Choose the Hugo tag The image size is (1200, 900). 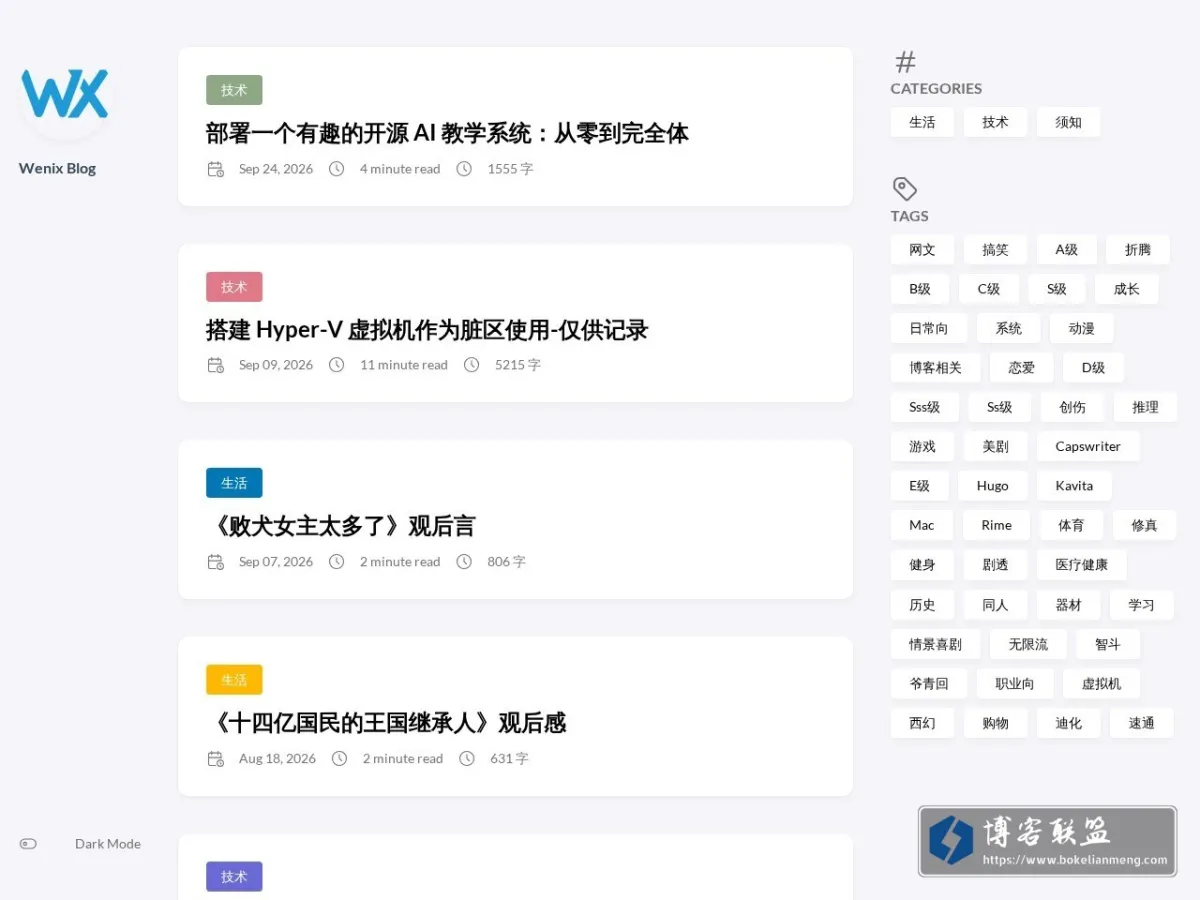993,486
